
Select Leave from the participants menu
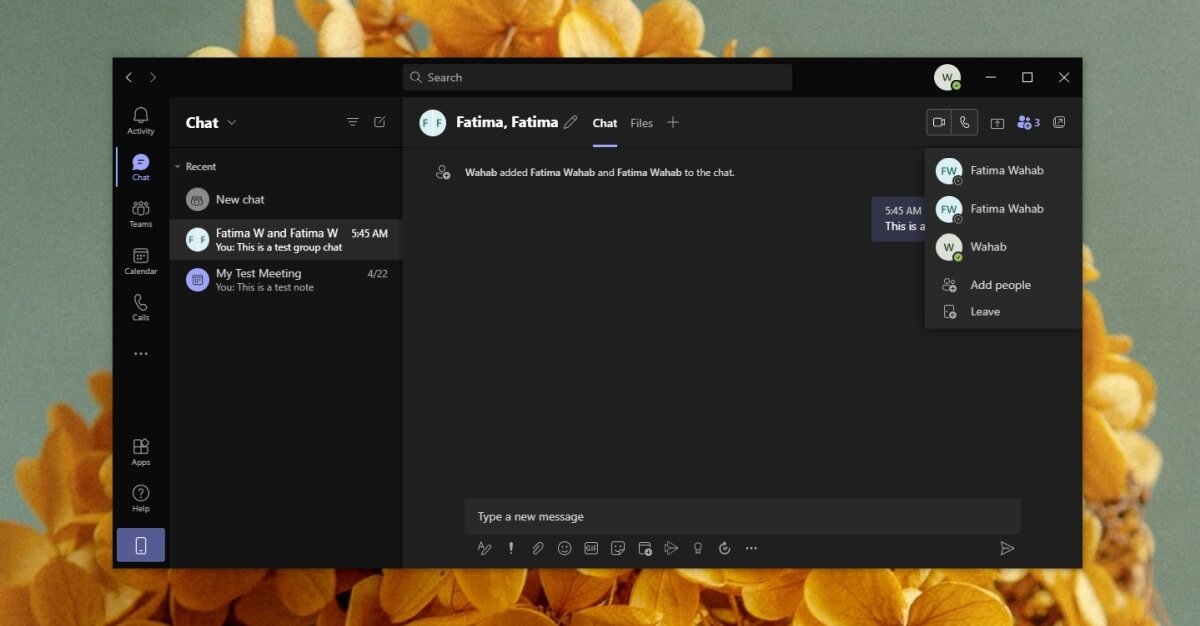(984, 311)
